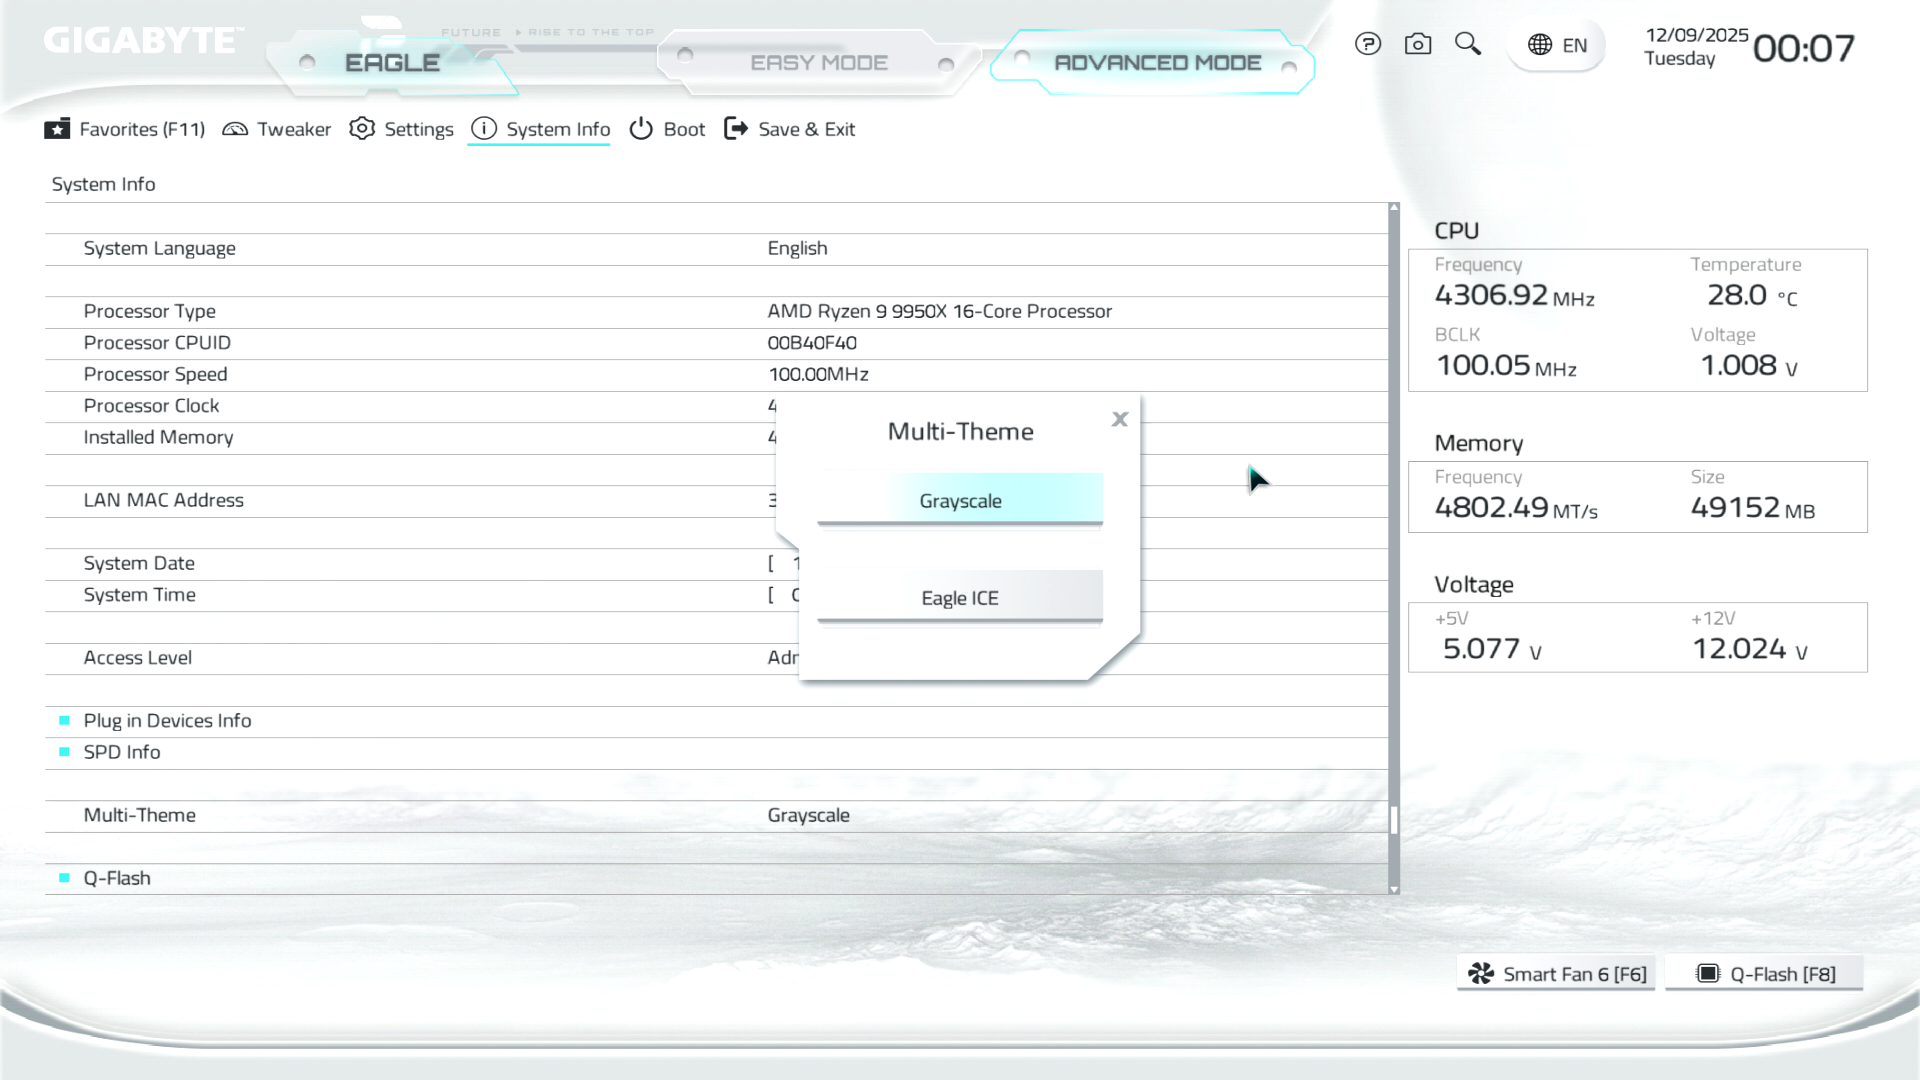Open Smart Fan 6 [F6]
This screenshot has height=1080, width=1920.
[x=1556, y=974]
